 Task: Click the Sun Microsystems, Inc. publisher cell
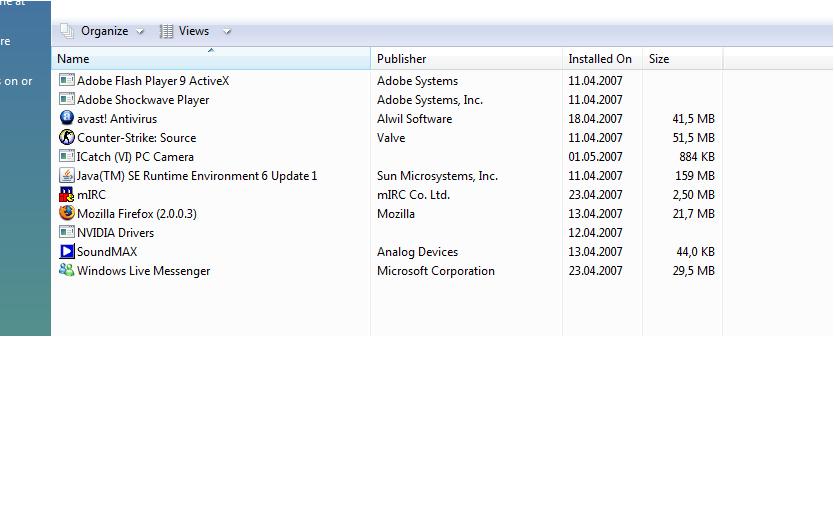coord(437,176)
